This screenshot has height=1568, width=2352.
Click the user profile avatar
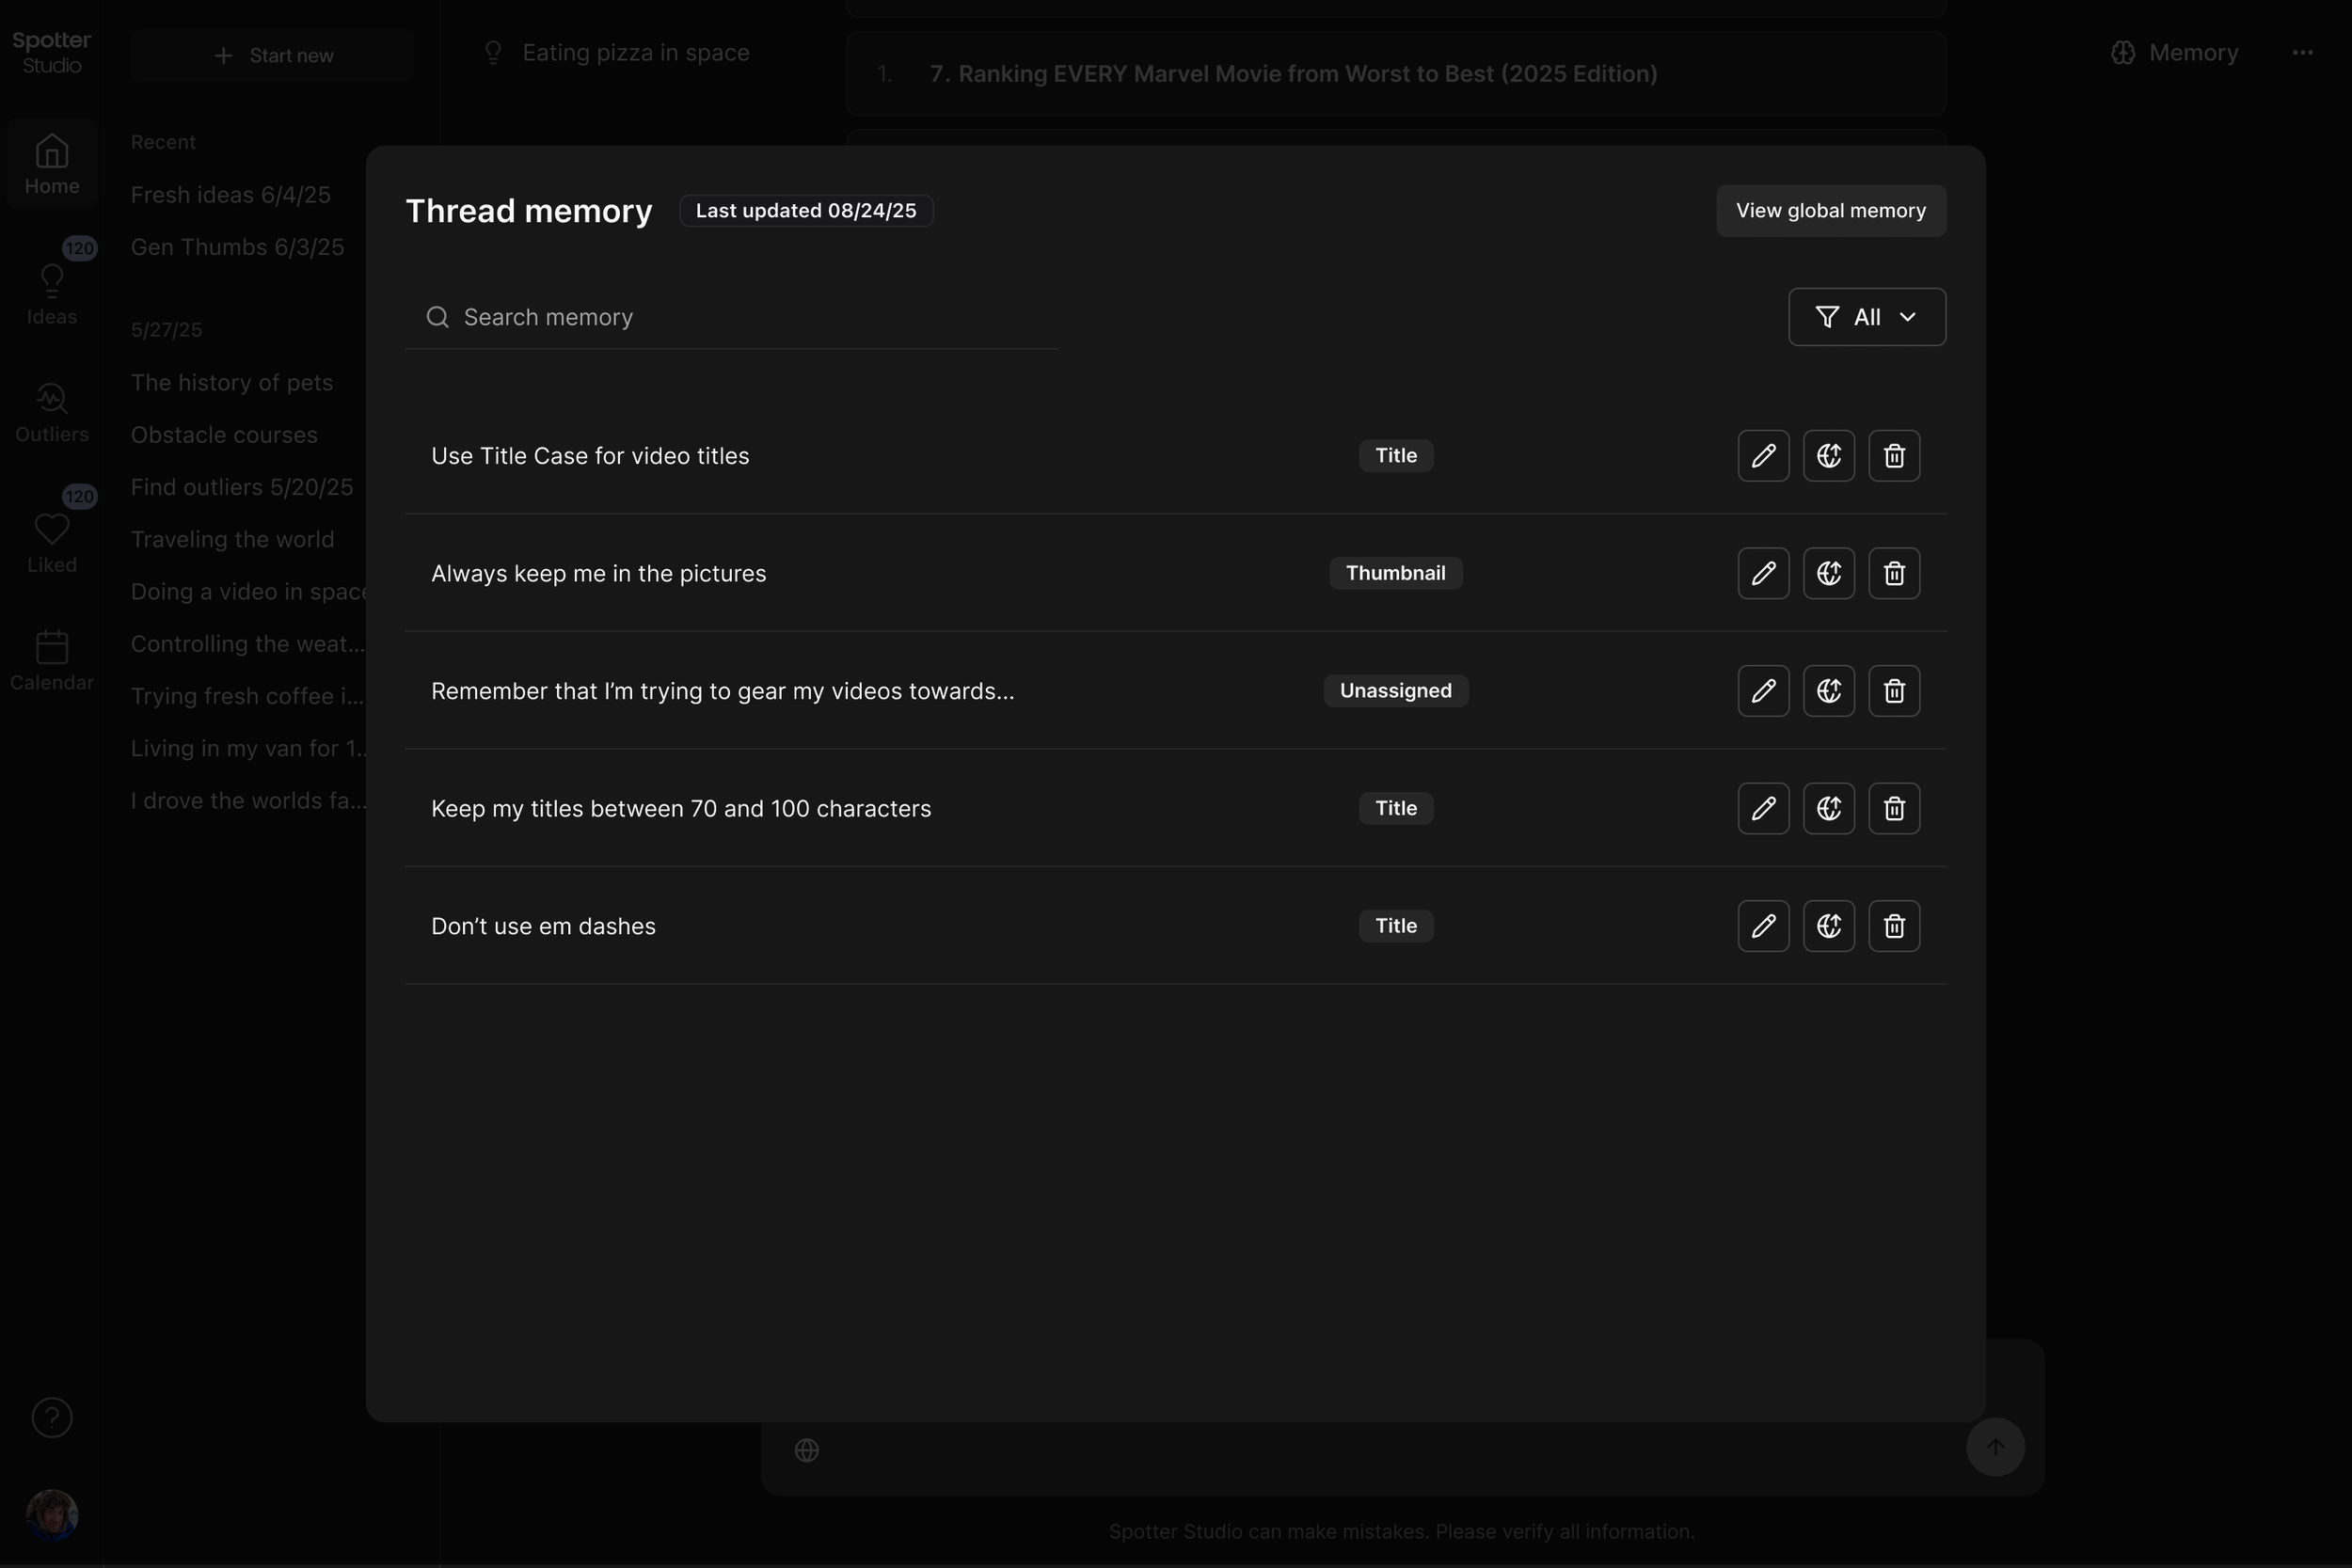point(52,1514)
